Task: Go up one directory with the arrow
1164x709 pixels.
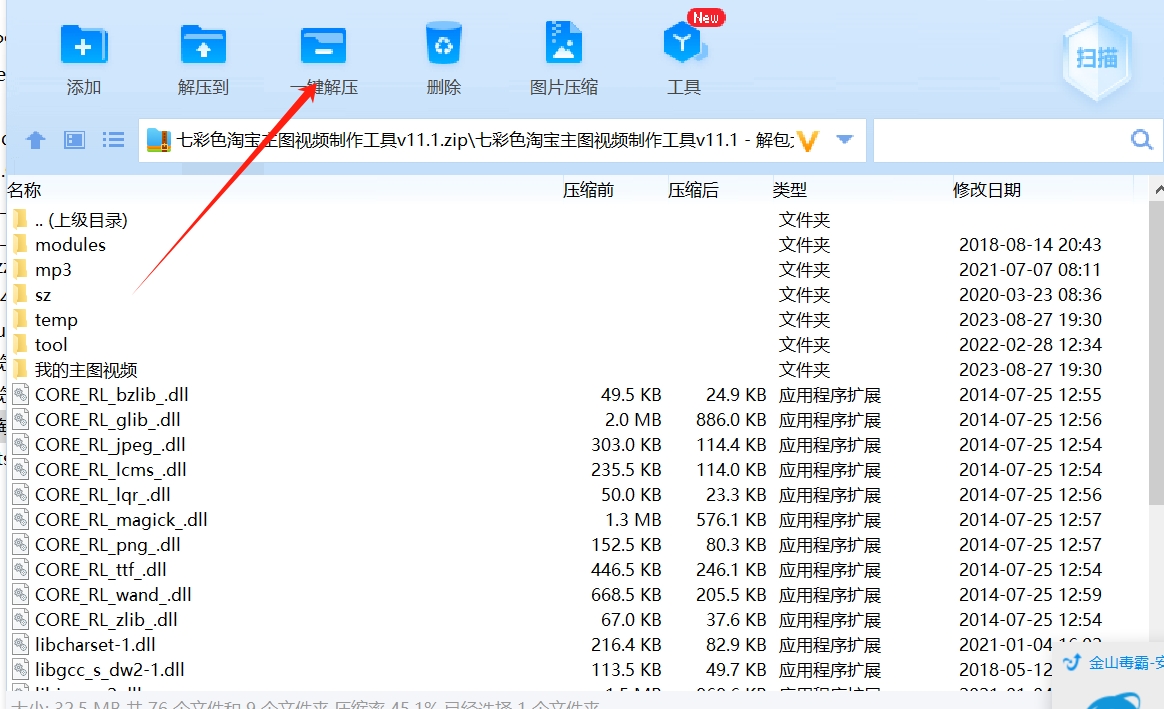Action: (x=36, y=140)
